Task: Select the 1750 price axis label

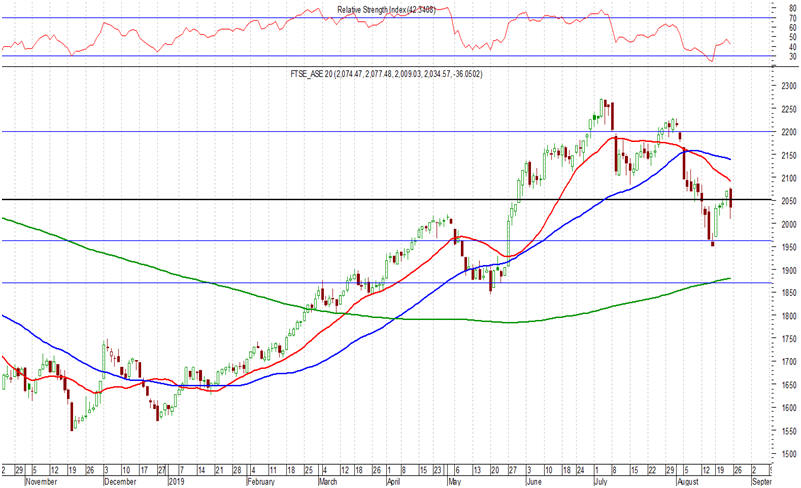Action: [x=789, y=339]
